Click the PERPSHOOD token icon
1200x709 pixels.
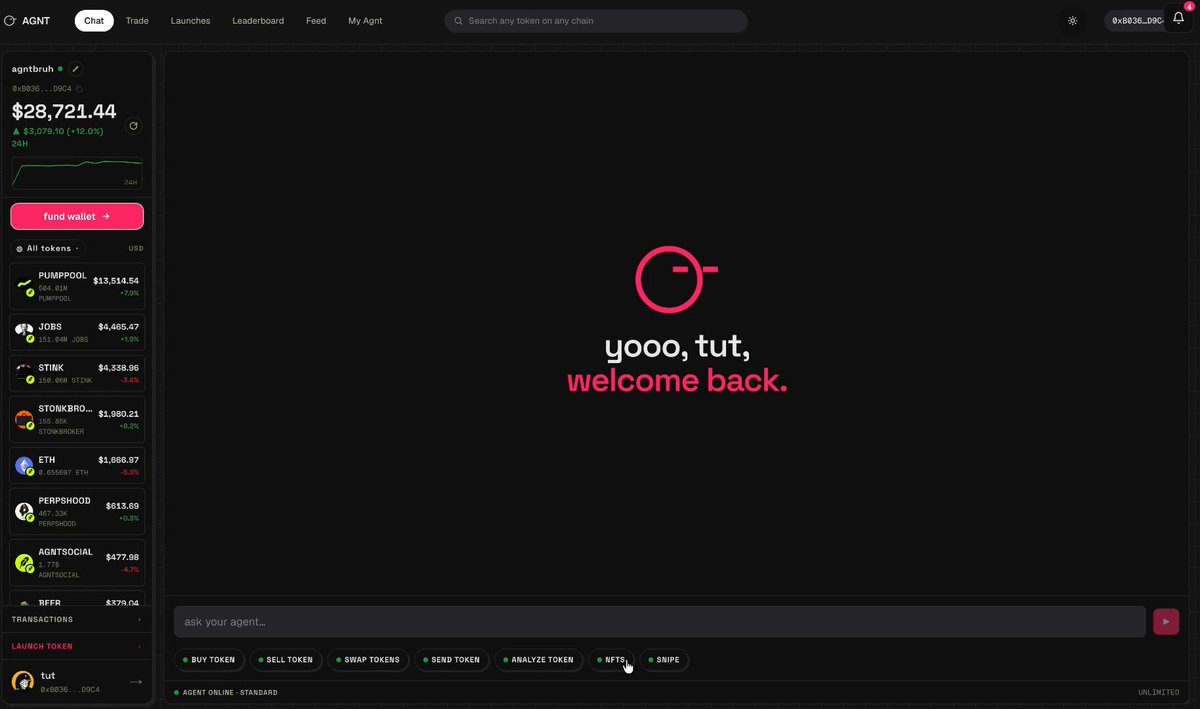[24, 511]
